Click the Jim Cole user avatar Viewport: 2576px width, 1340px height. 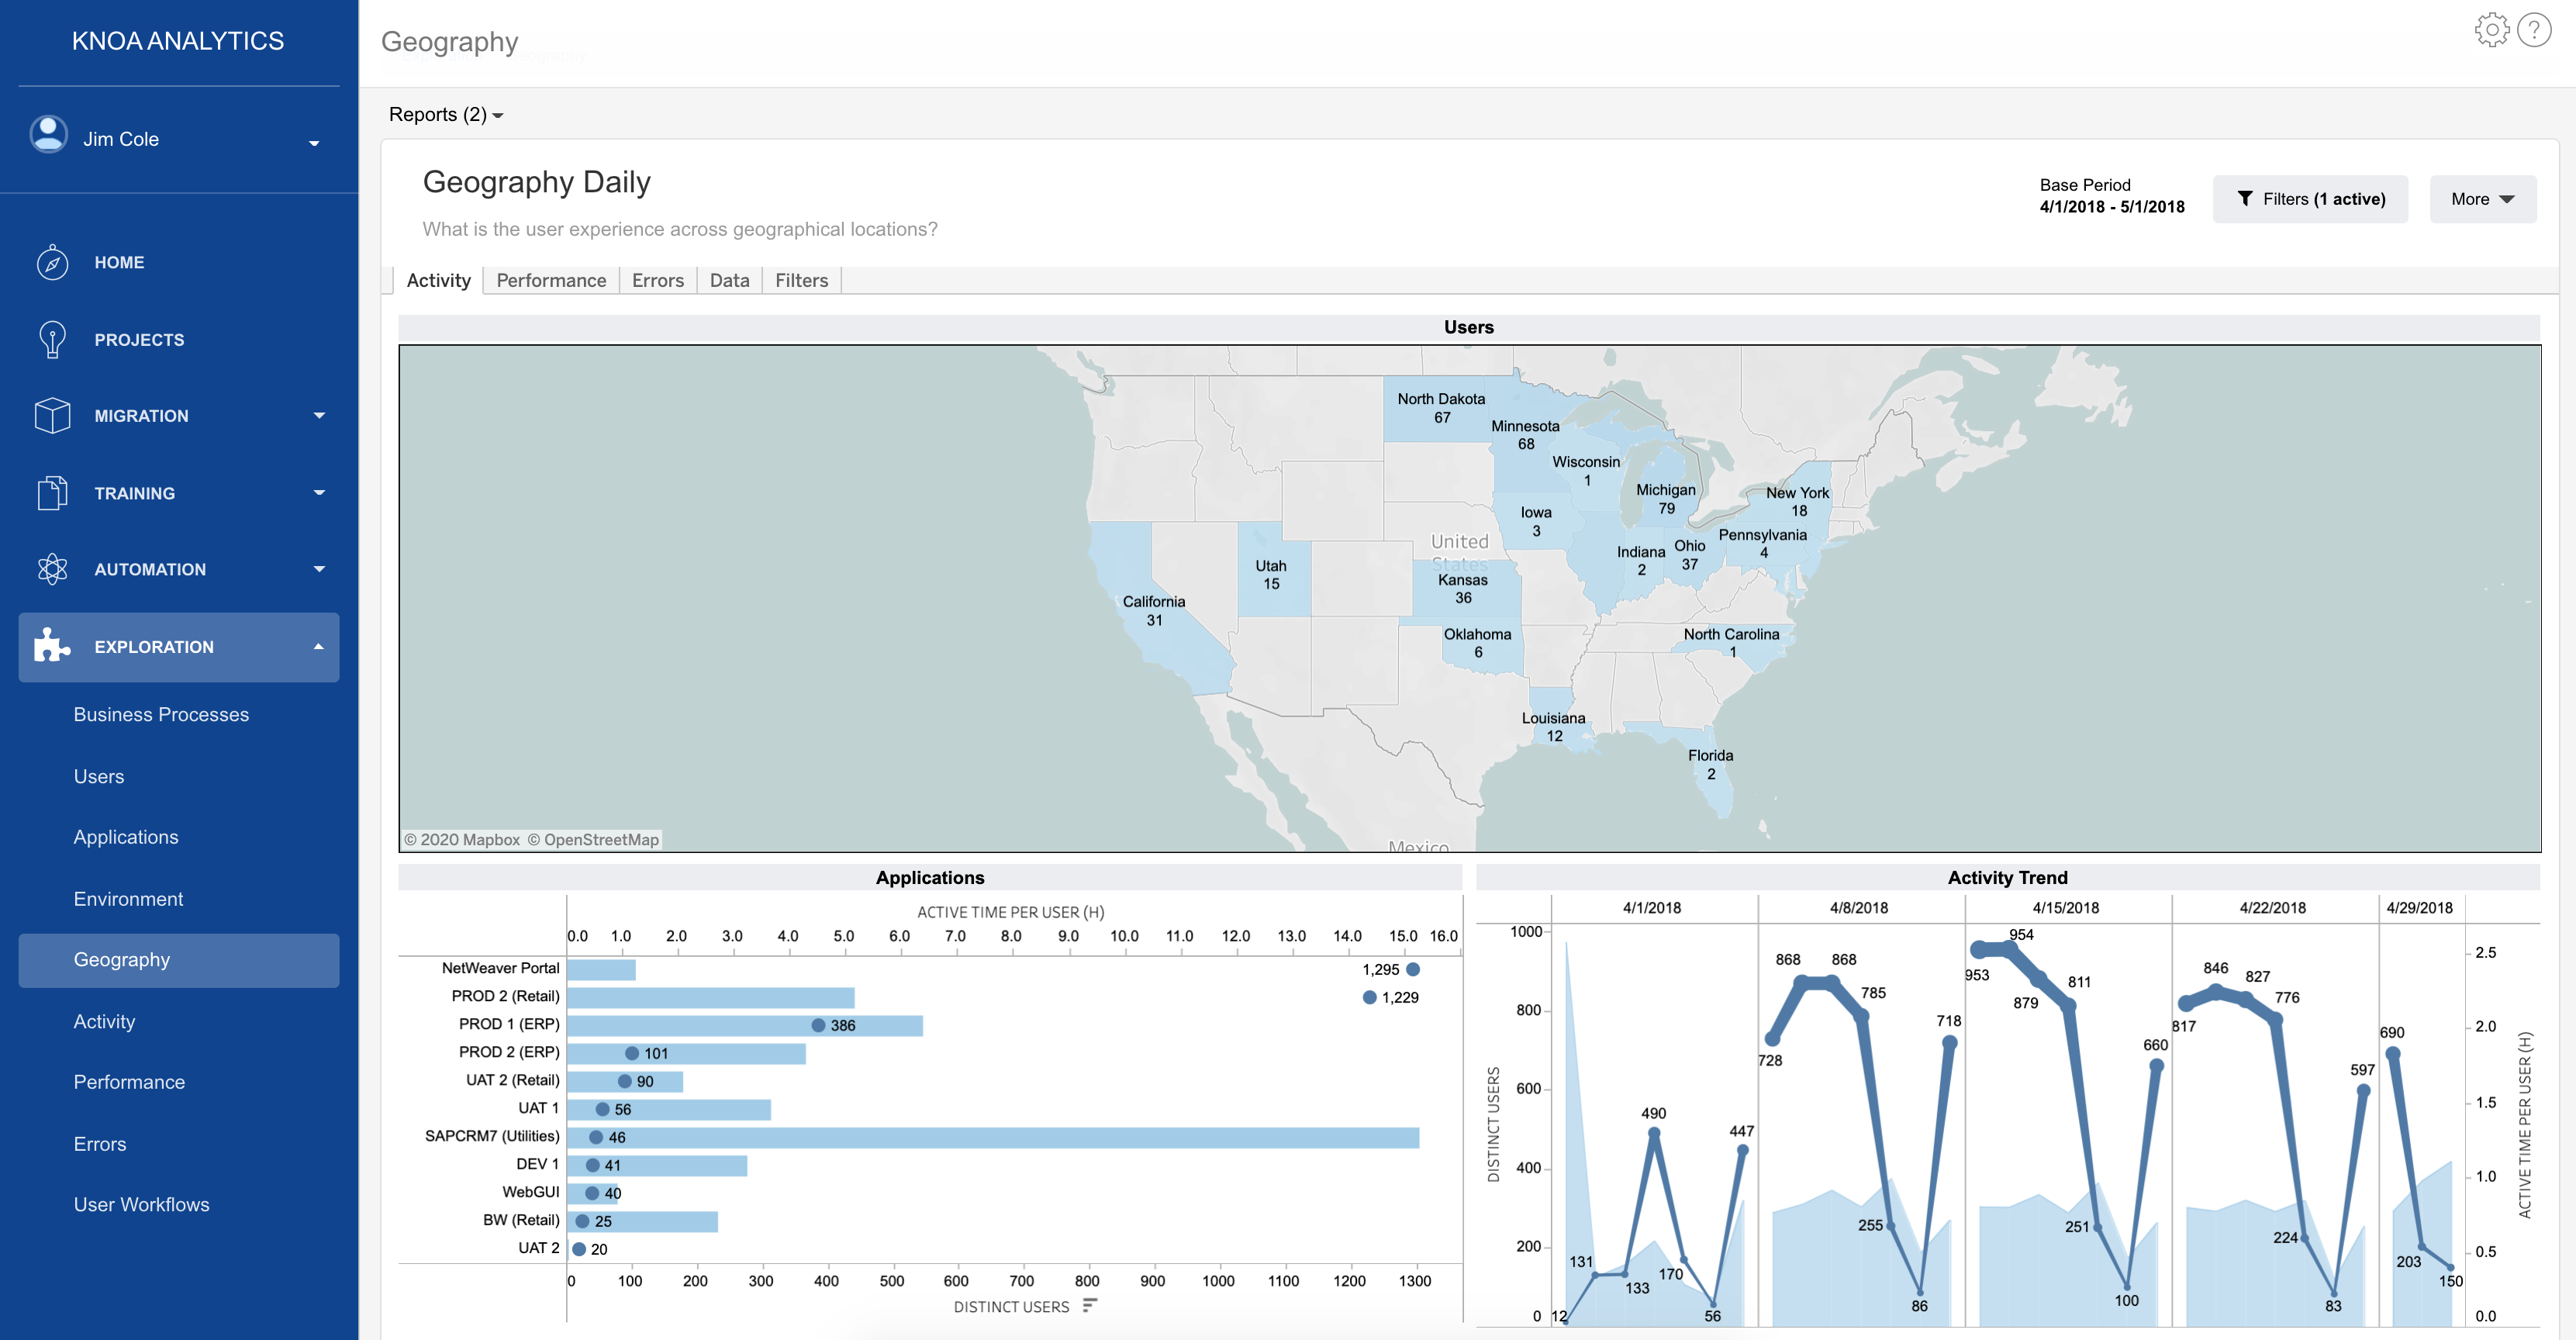[48, 135]
